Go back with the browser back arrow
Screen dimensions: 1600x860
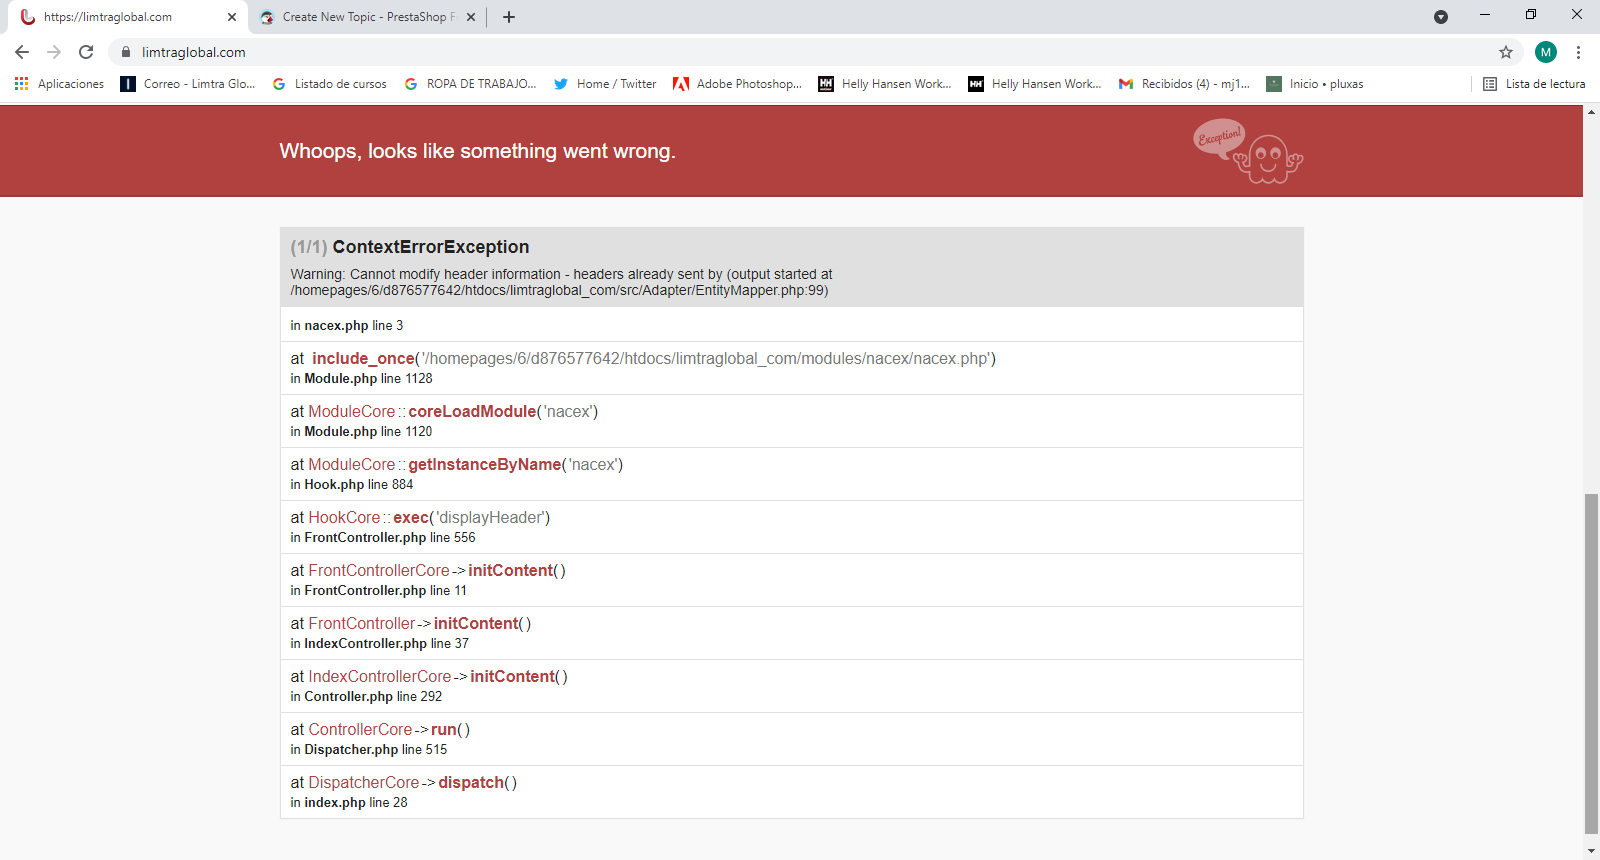[x=22, y=52]
